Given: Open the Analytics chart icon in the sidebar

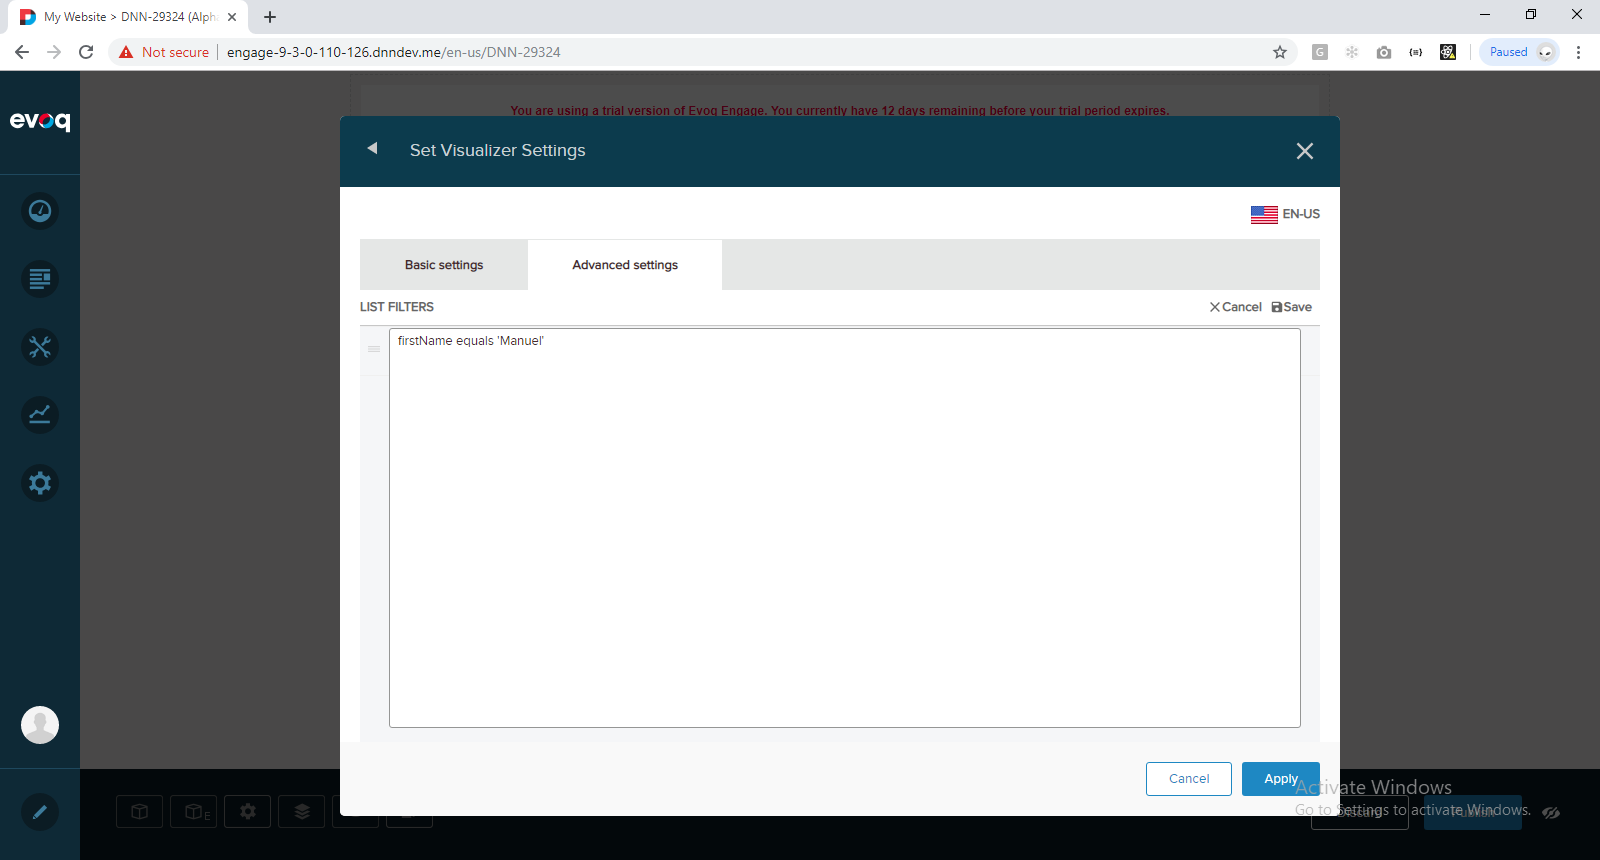Looking at the screenshot, I should [x=40, y=415].
